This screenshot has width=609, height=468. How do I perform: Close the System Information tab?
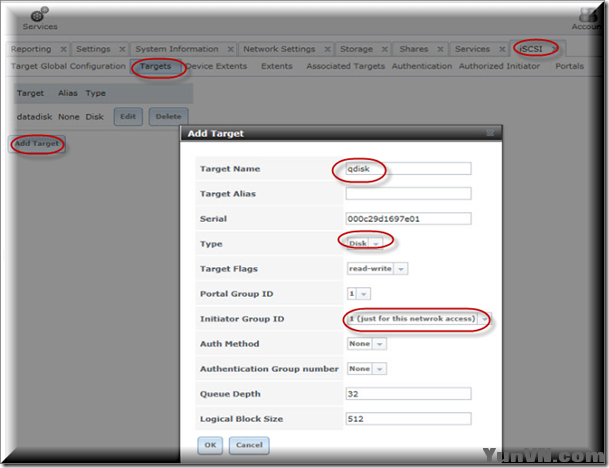coord(230,49)
